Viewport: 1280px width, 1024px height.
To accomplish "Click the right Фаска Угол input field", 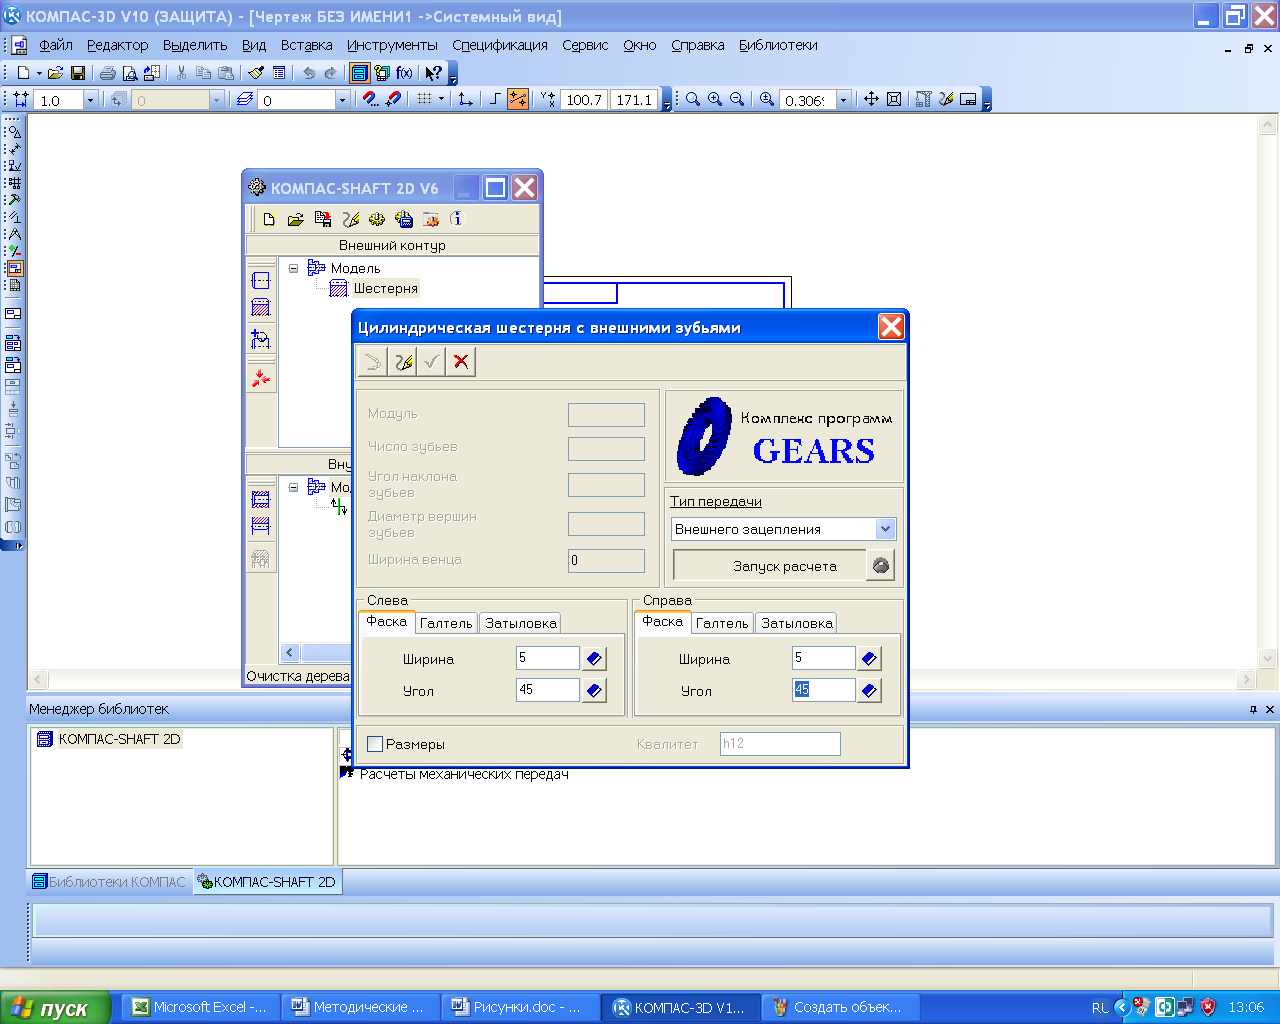I will coord(824,690).
